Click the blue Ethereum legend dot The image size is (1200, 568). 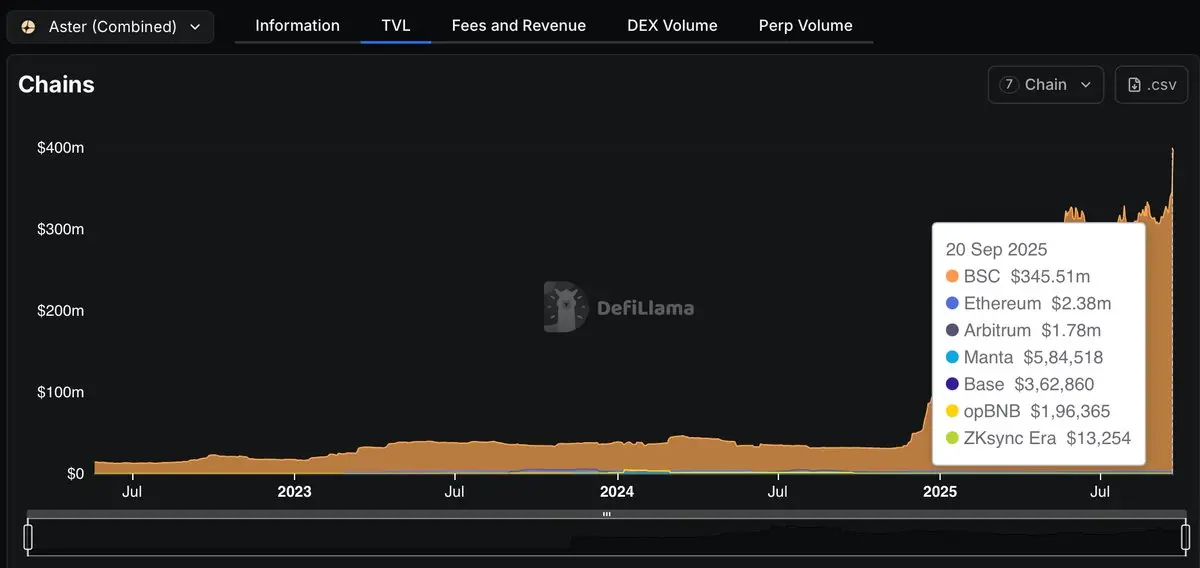[x=952, y=303]
